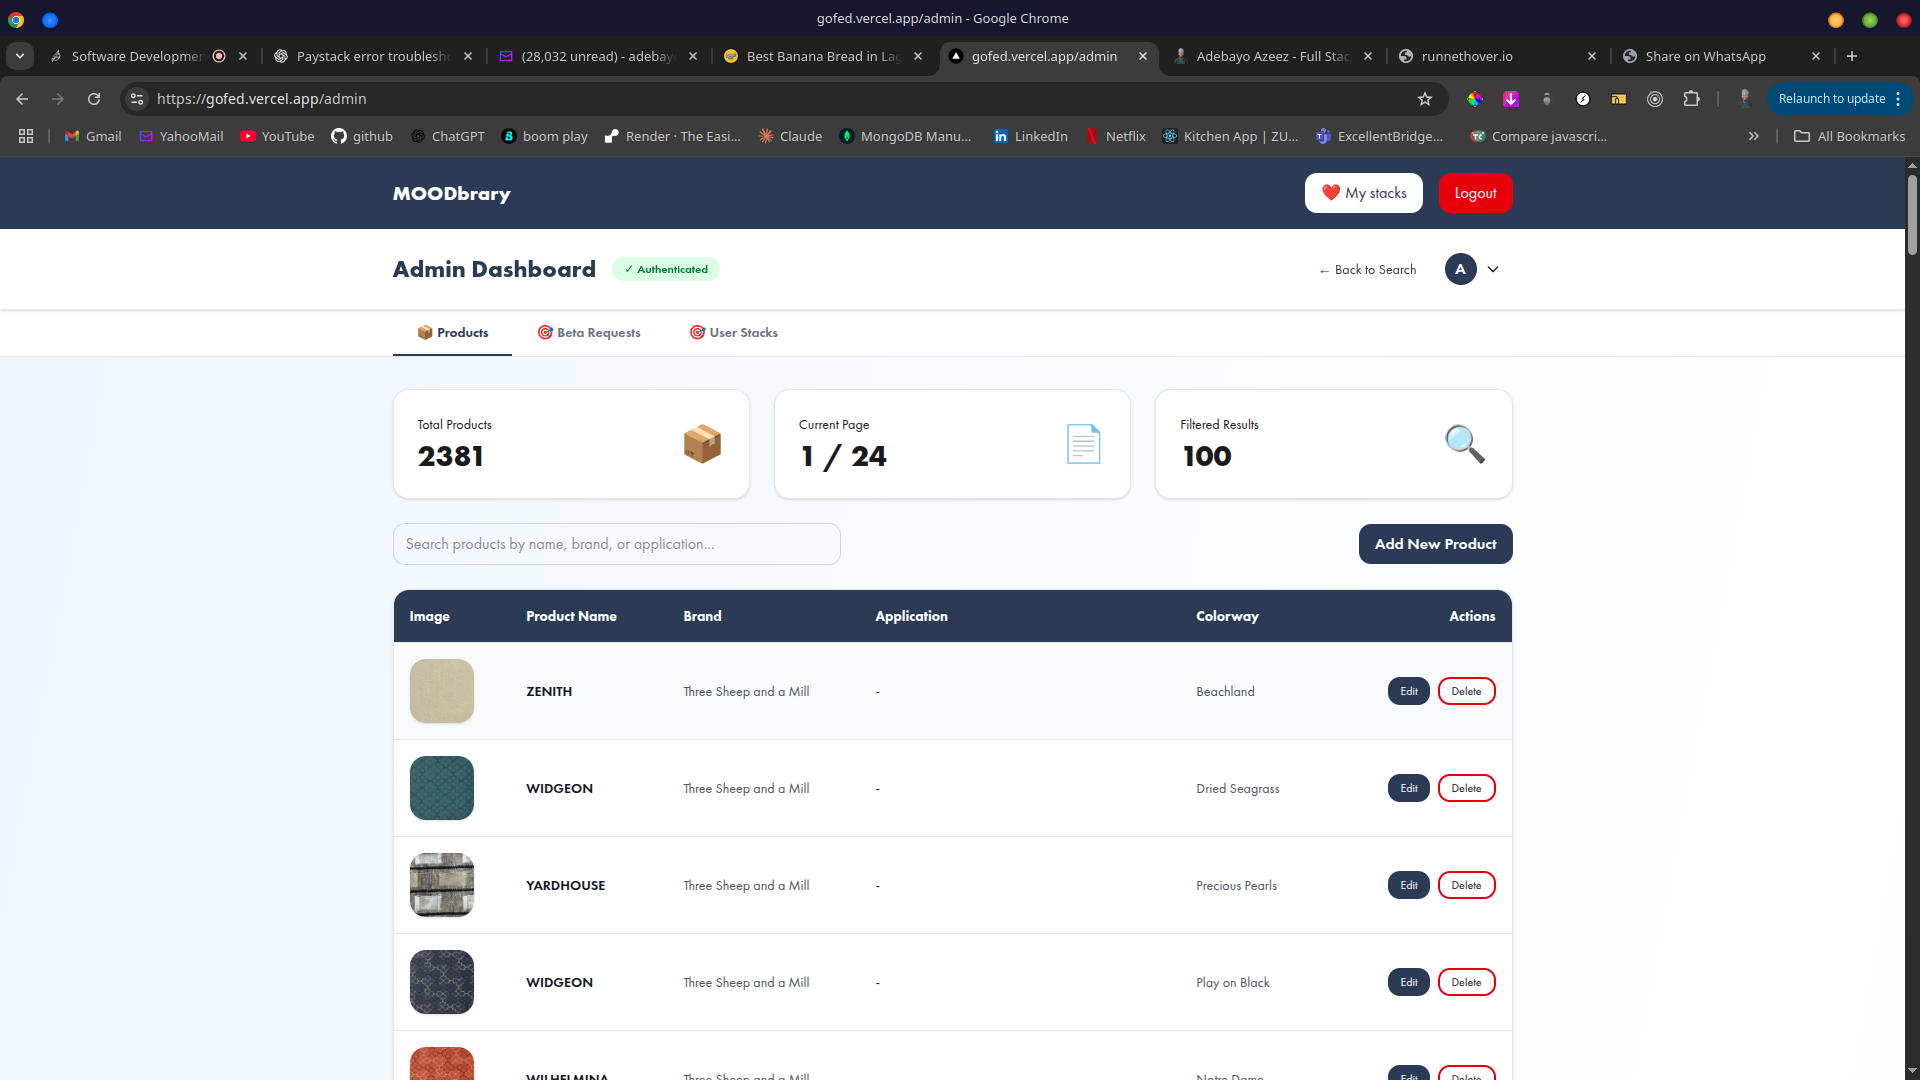Click the Logout button
Viewport: 1920px width, 1080px height.
click(x=1475, y=193)
